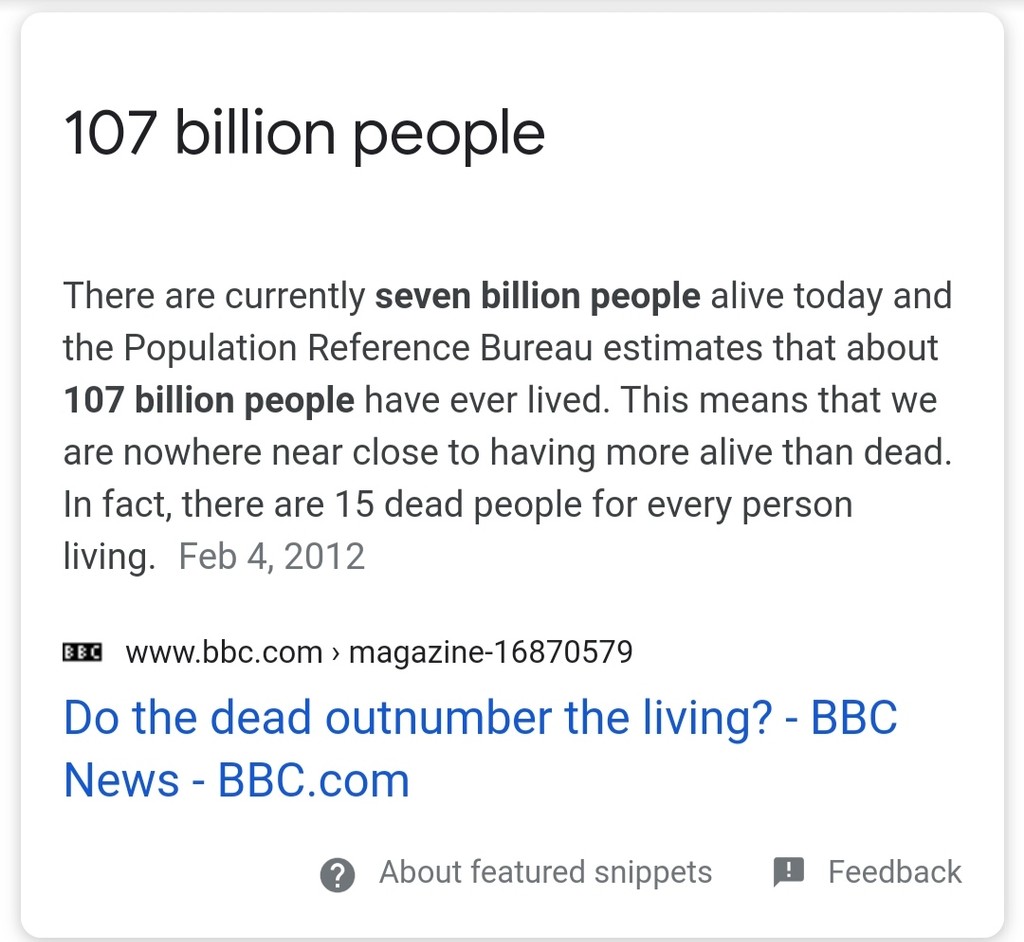The image size is (1024, 942).
Task: Click bold seven billion people in paragraph
Action: pos(537,296)
